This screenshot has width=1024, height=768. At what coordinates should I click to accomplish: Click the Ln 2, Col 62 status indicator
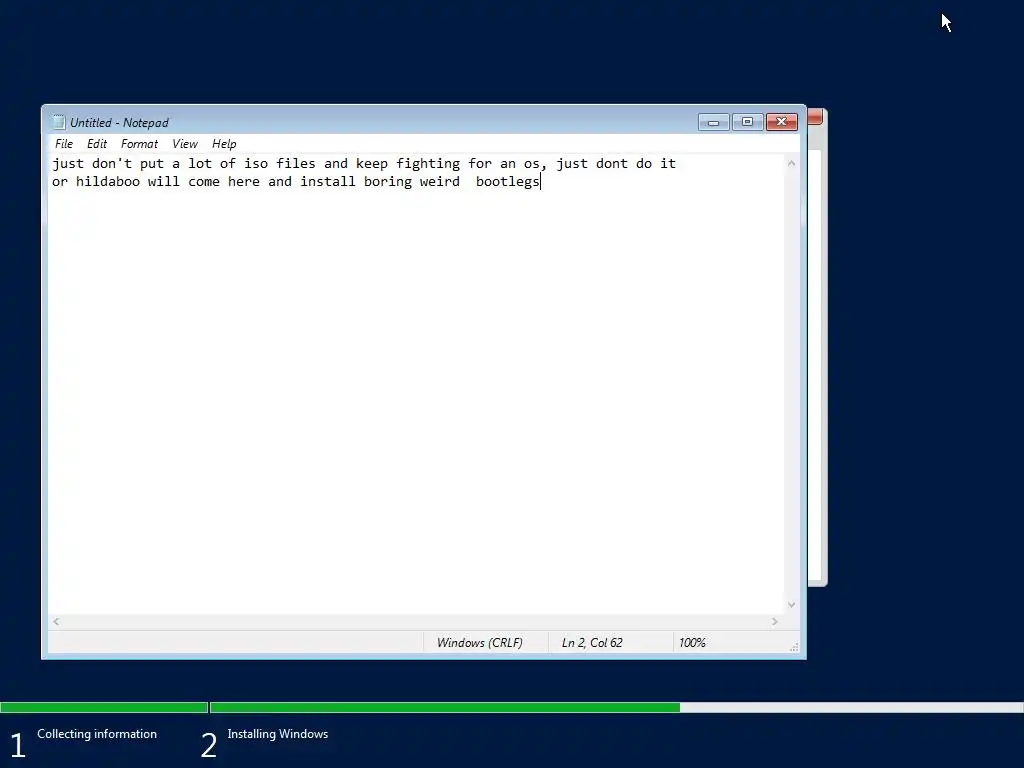[592, 643]
